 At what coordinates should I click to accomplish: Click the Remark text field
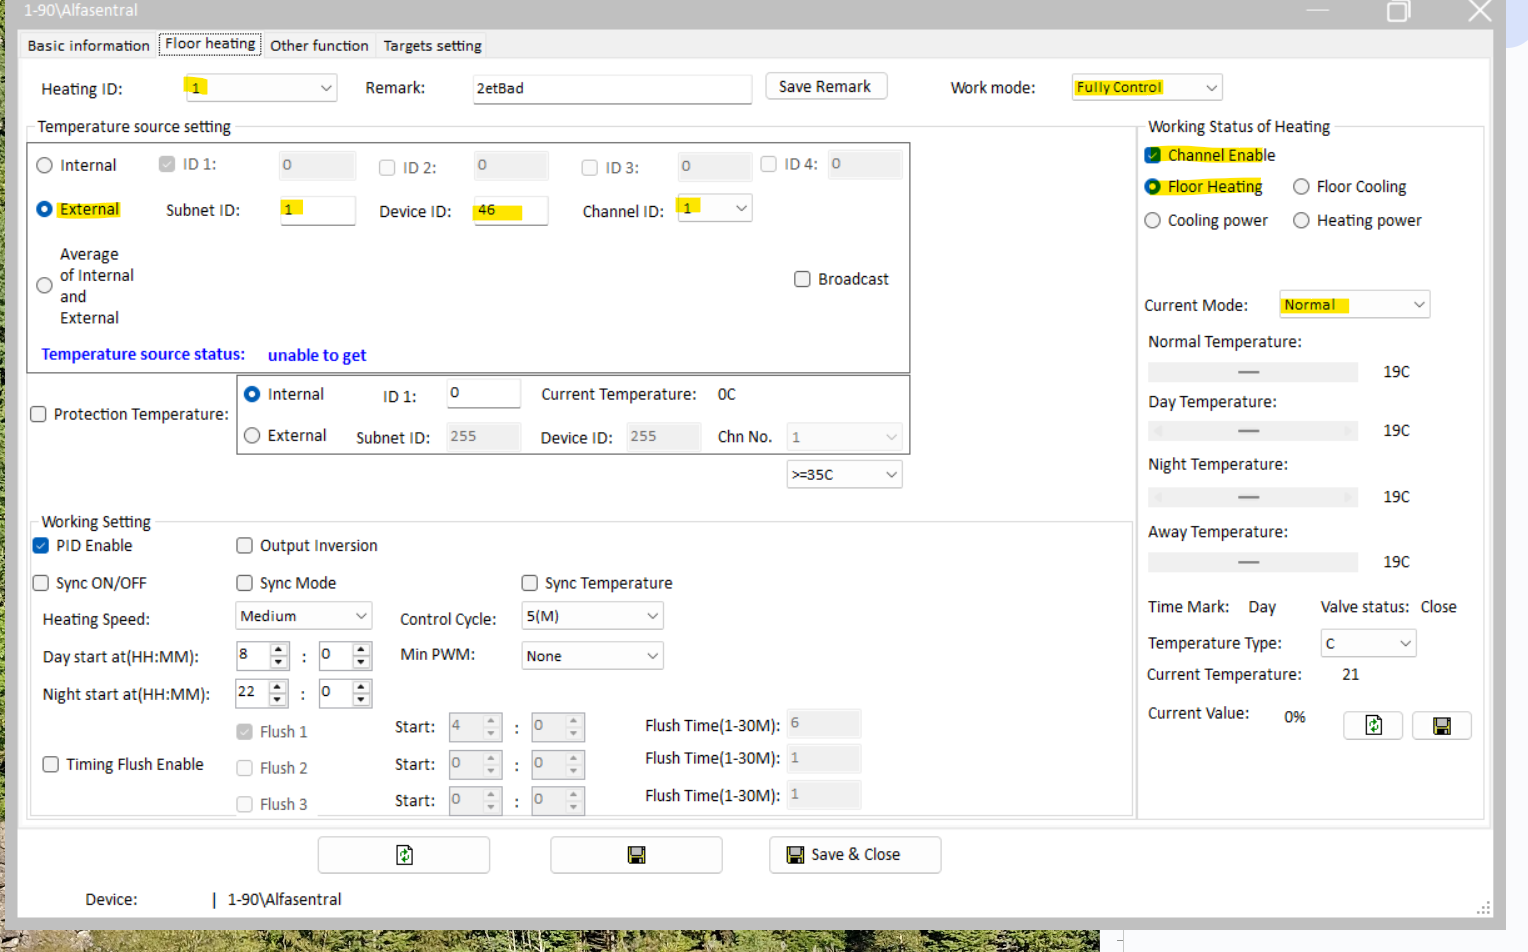[611, 89]
